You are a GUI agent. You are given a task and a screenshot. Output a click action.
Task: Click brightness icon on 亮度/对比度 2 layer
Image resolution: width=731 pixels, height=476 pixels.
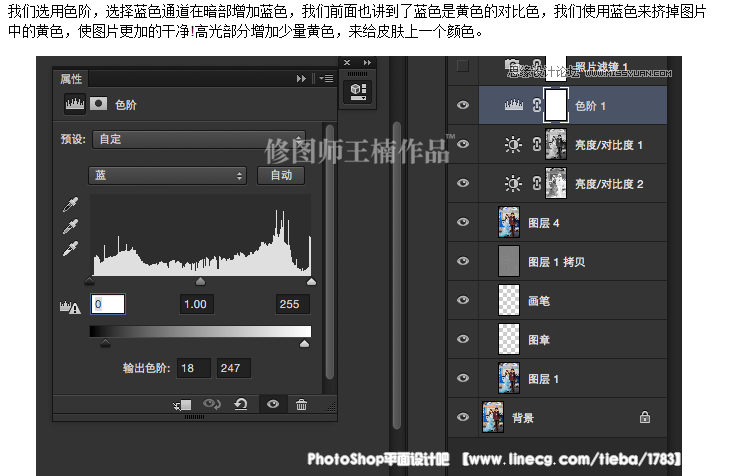(x=513, y=184)
